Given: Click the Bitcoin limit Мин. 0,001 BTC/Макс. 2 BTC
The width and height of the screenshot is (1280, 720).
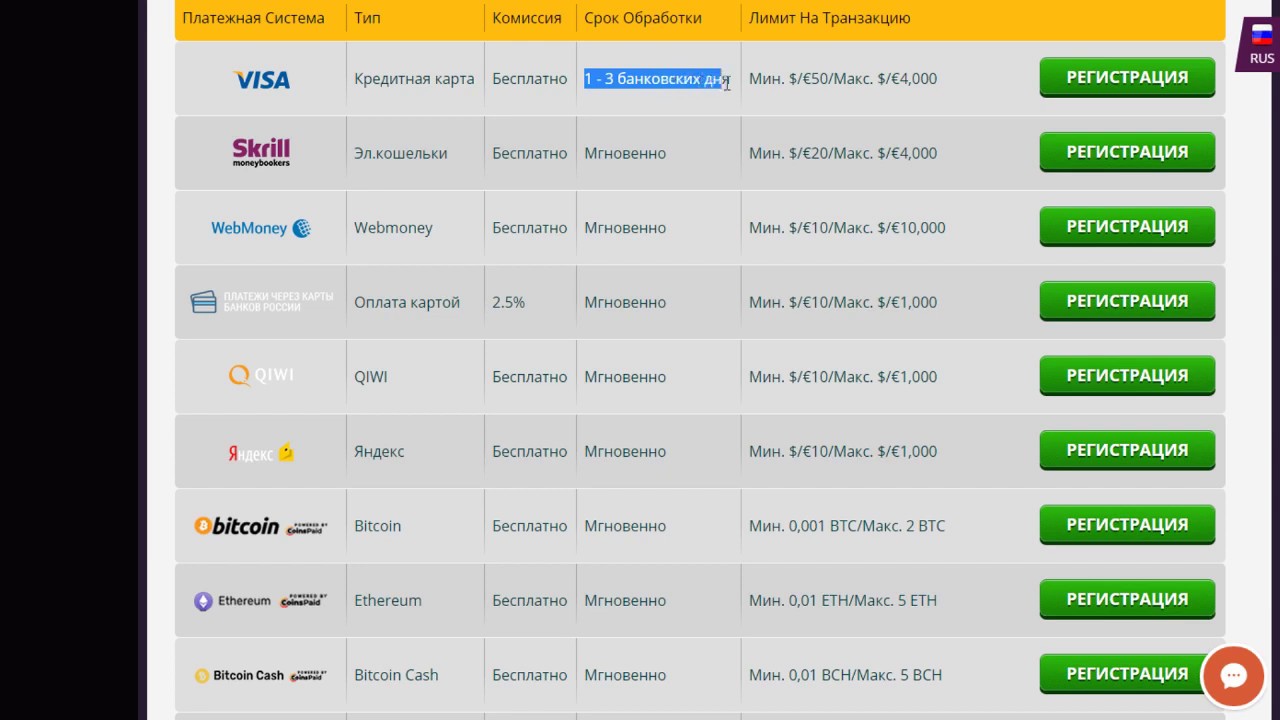Looking at the screenshot, I should (847, 526).
